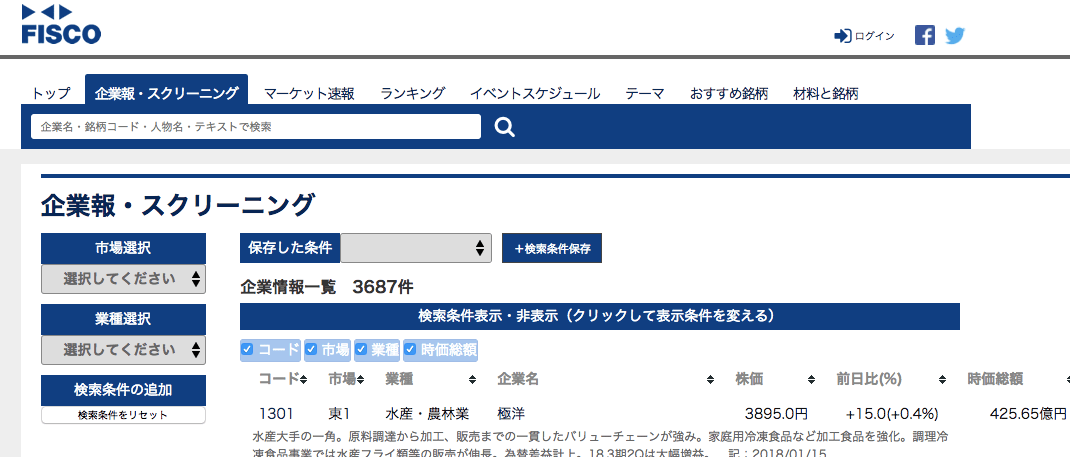The image size is (1070, 457).
Task: Open the Facebook icon link
Action: pyautogui.click(x=925, y=36)
